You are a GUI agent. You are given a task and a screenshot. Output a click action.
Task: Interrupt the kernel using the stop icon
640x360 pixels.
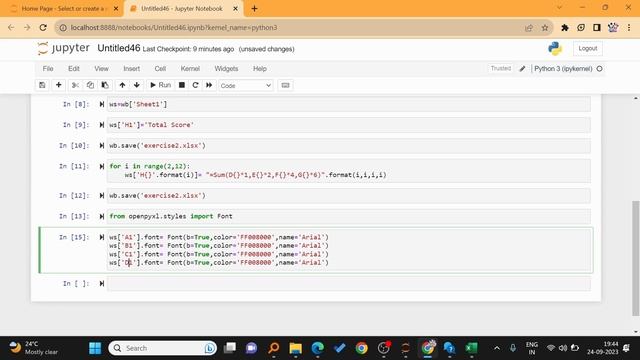(x=182, y=85)
